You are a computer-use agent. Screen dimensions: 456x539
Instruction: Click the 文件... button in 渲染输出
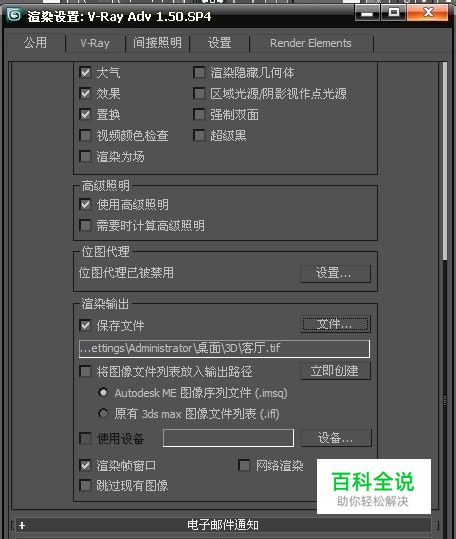(335, 324)
